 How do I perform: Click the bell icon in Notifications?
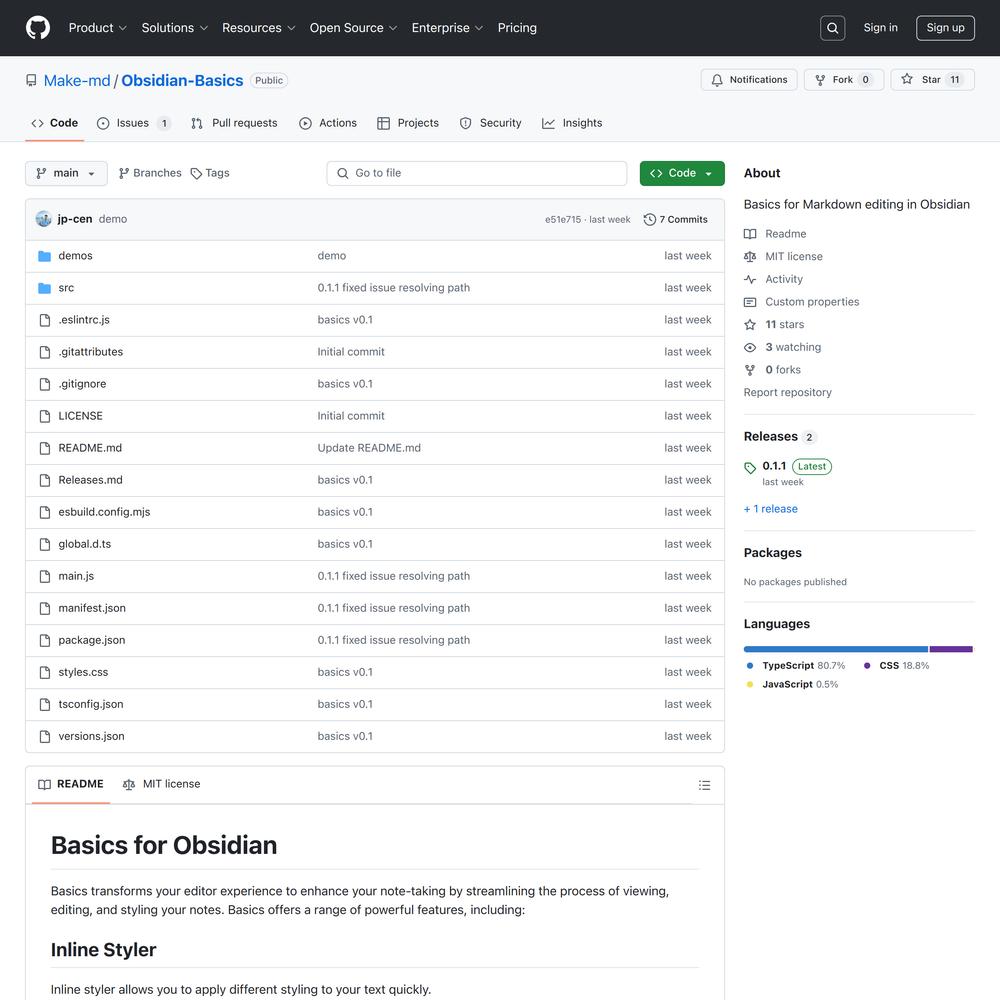coord(717,80)
